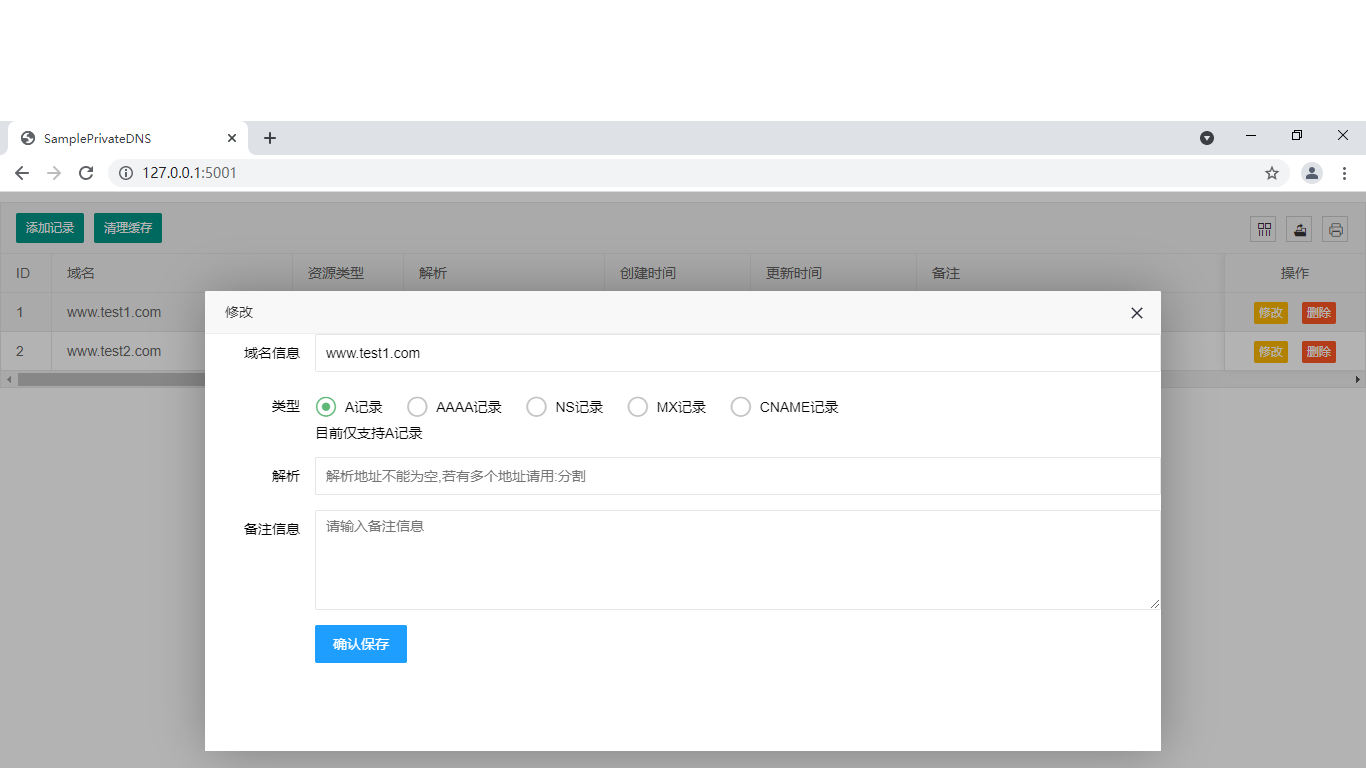Open the tab search dropdown icon

click(x=1207, y=138)
